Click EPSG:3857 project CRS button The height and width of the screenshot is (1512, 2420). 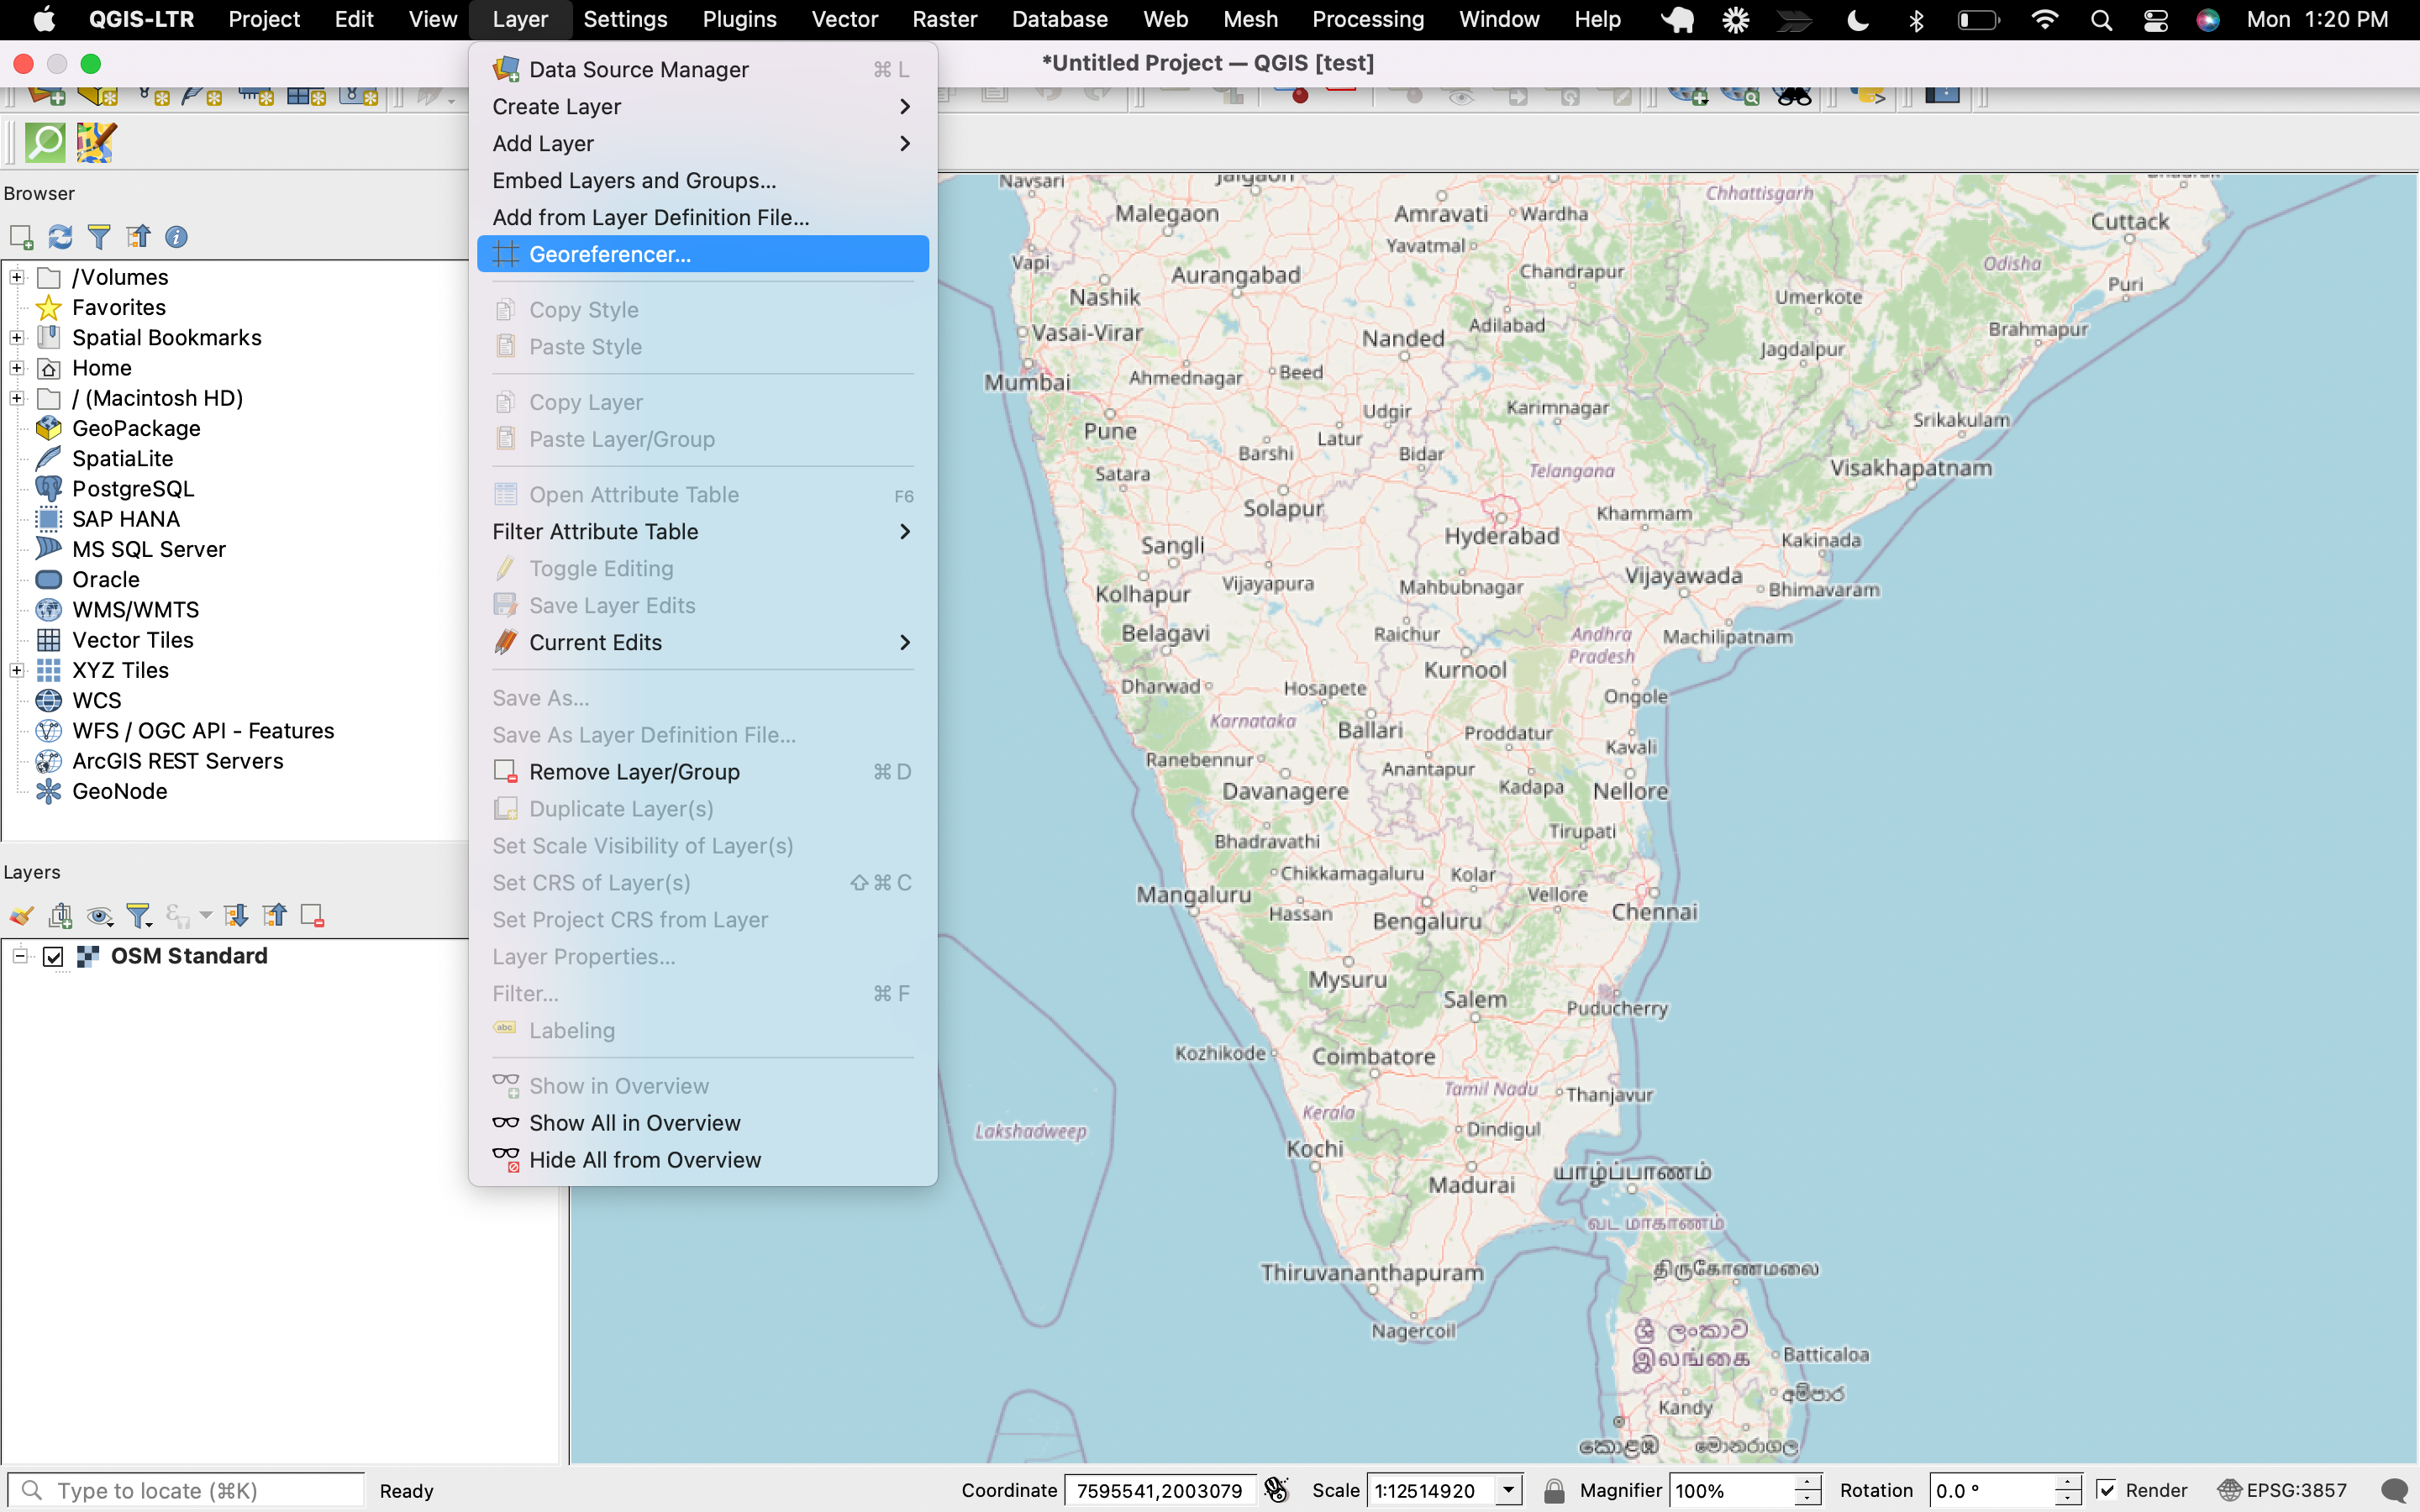pos(2284,1490)
